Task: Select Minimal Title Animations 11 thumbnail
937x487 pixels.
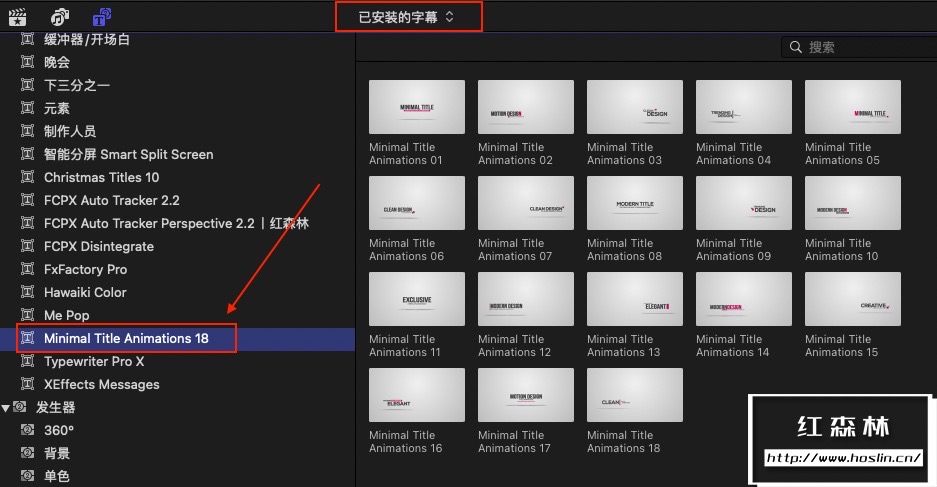Action: tap(417, 299)
